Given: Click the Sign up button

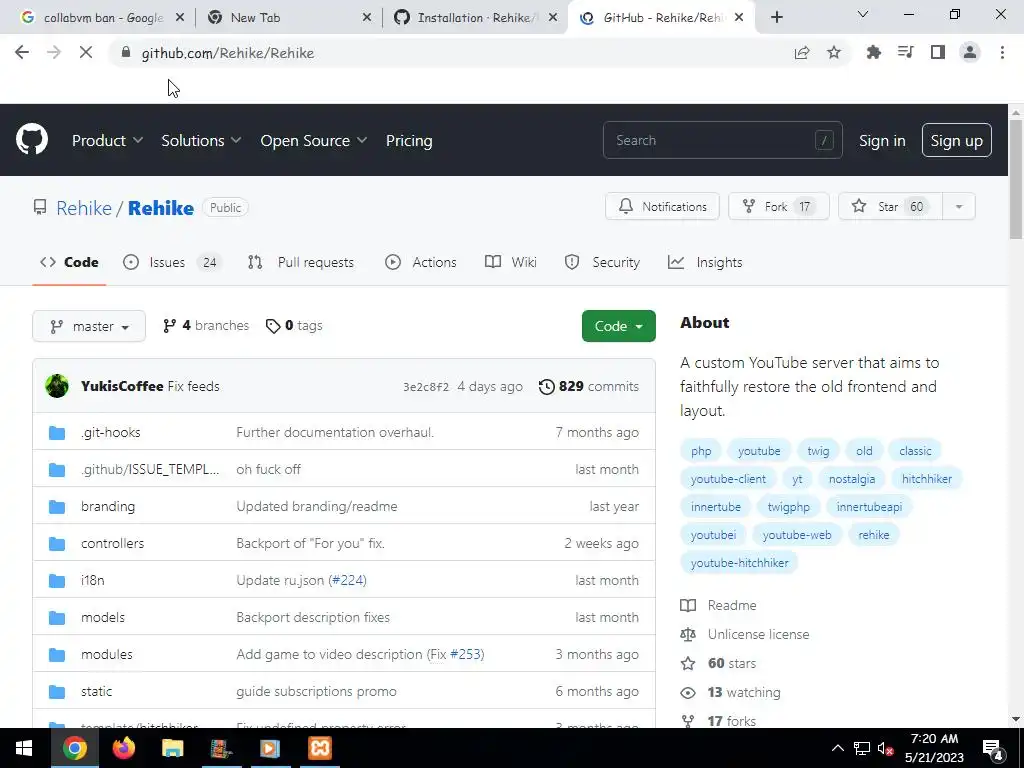Looking at the screenshot, I should (956, 140).
